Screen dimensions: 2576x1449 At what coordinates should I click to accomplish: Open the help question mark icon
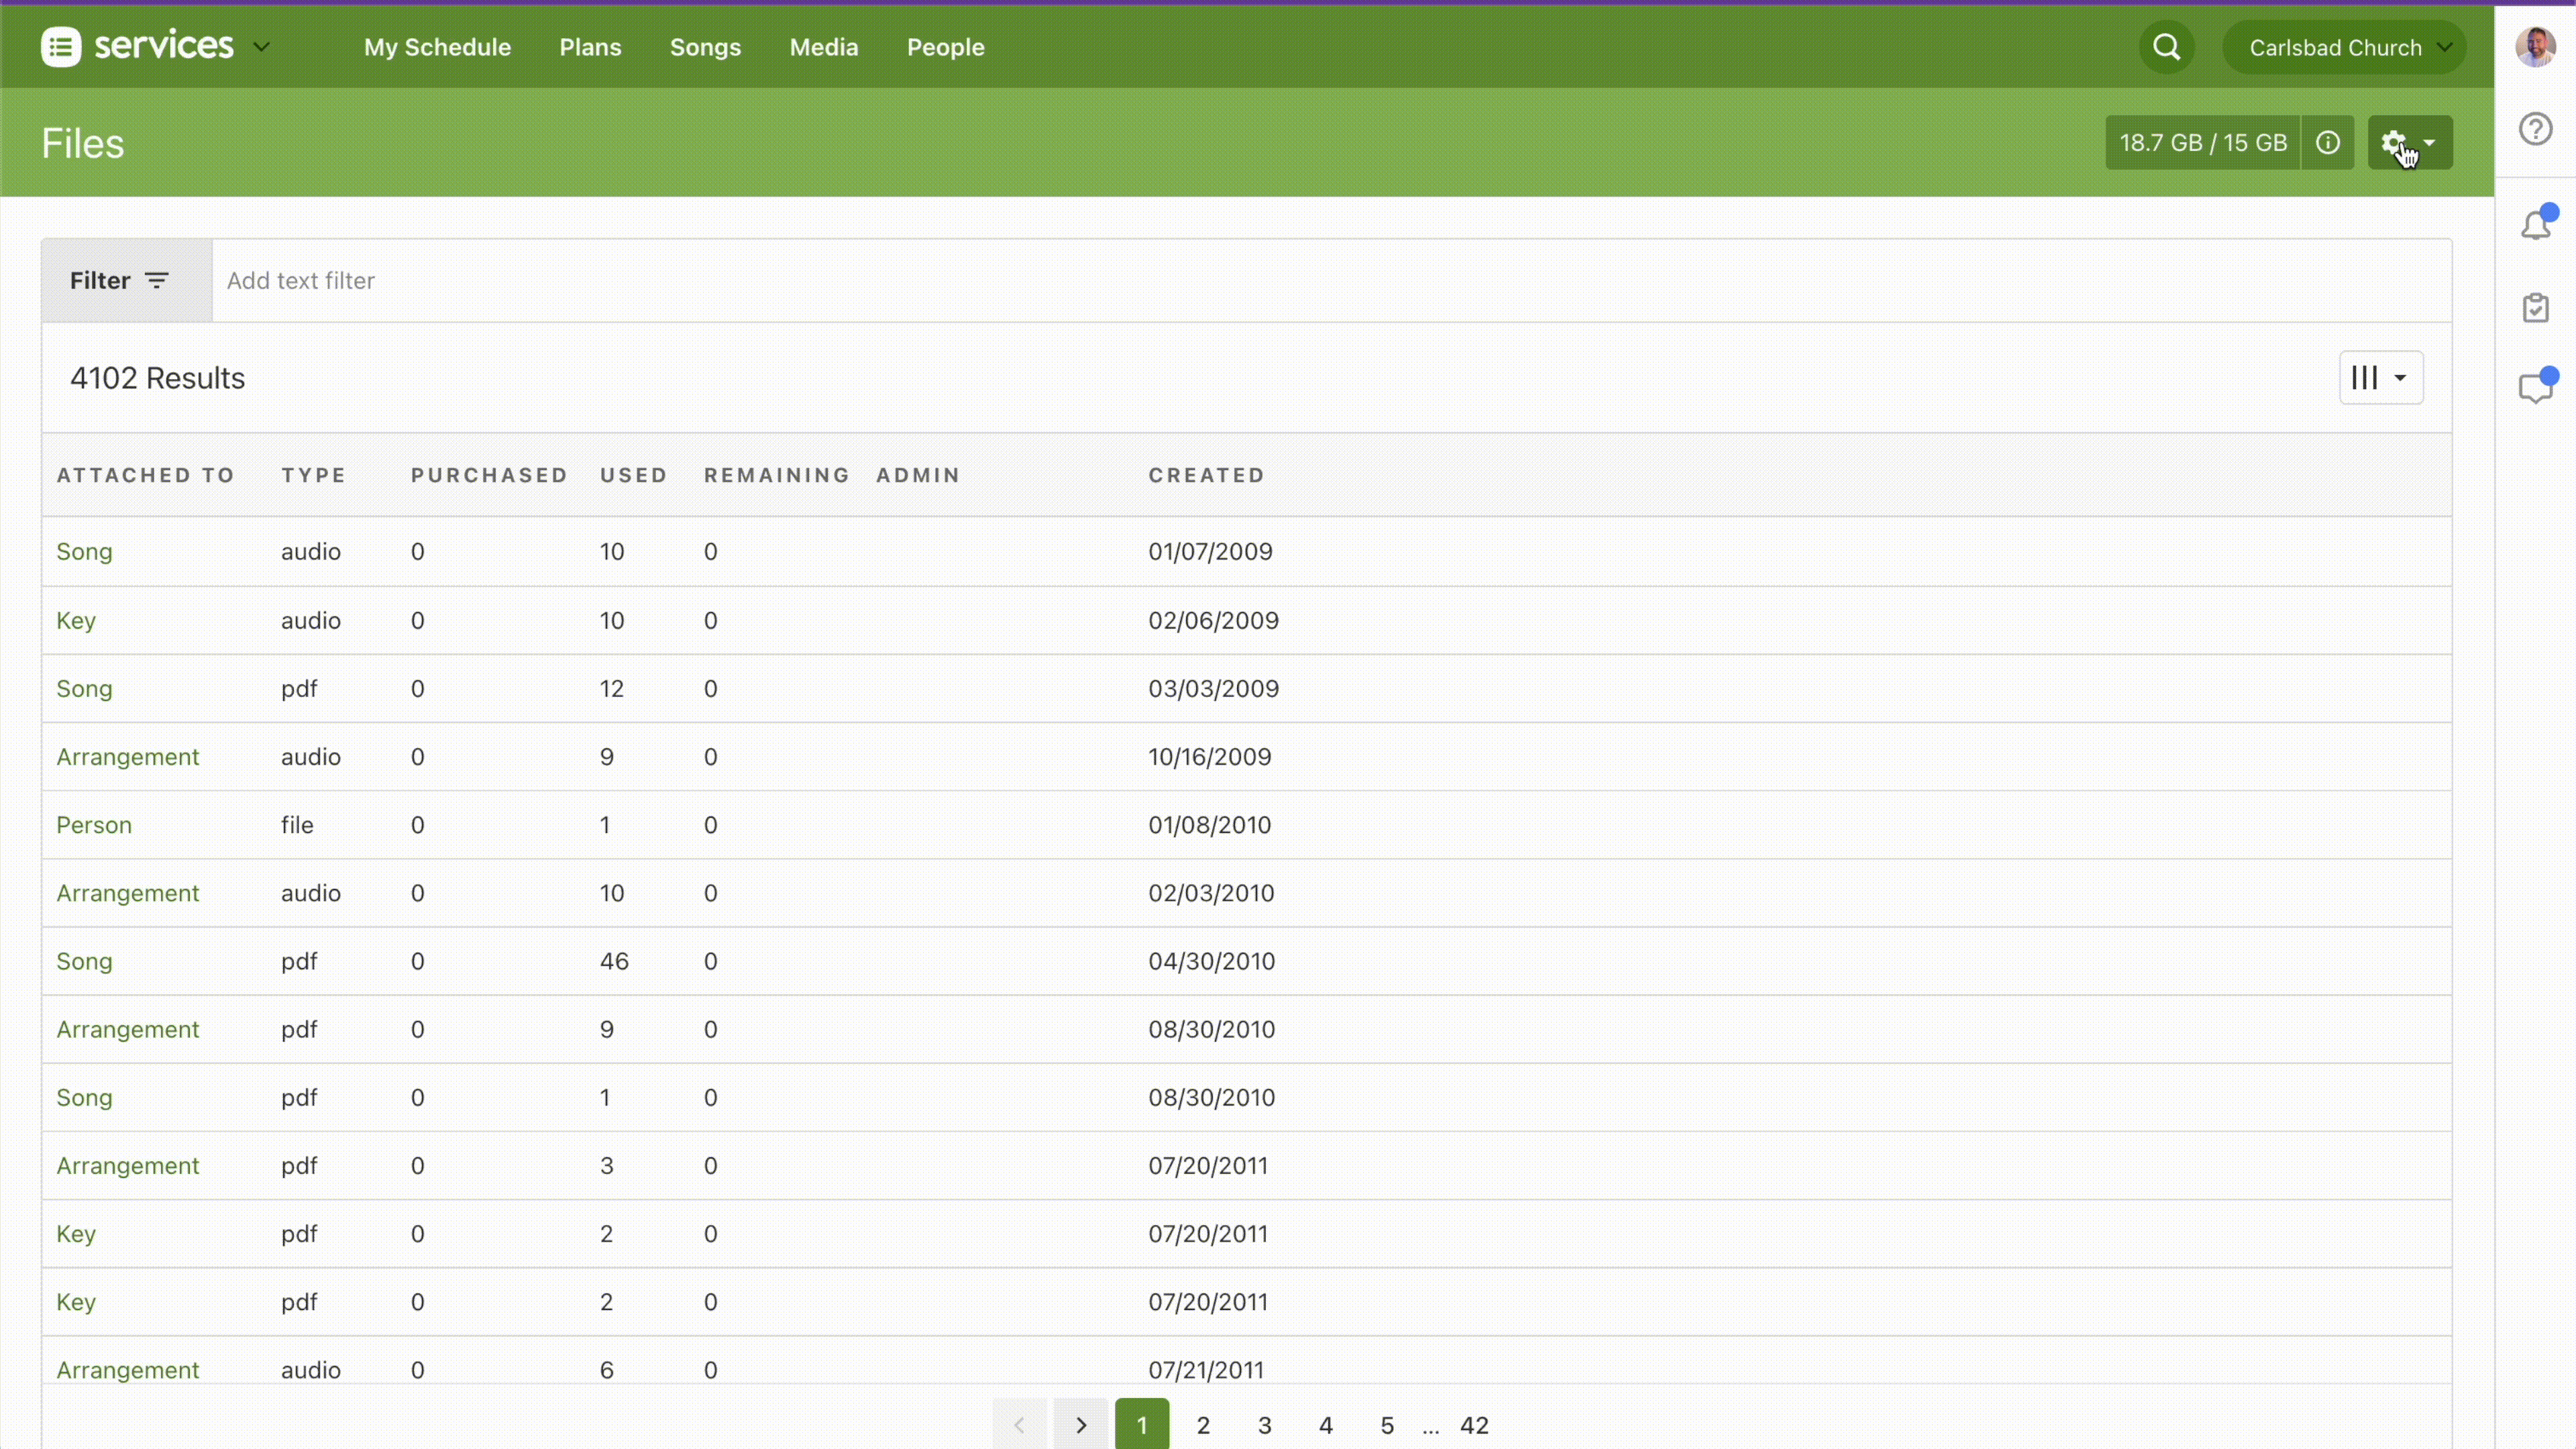point(2535,129)
